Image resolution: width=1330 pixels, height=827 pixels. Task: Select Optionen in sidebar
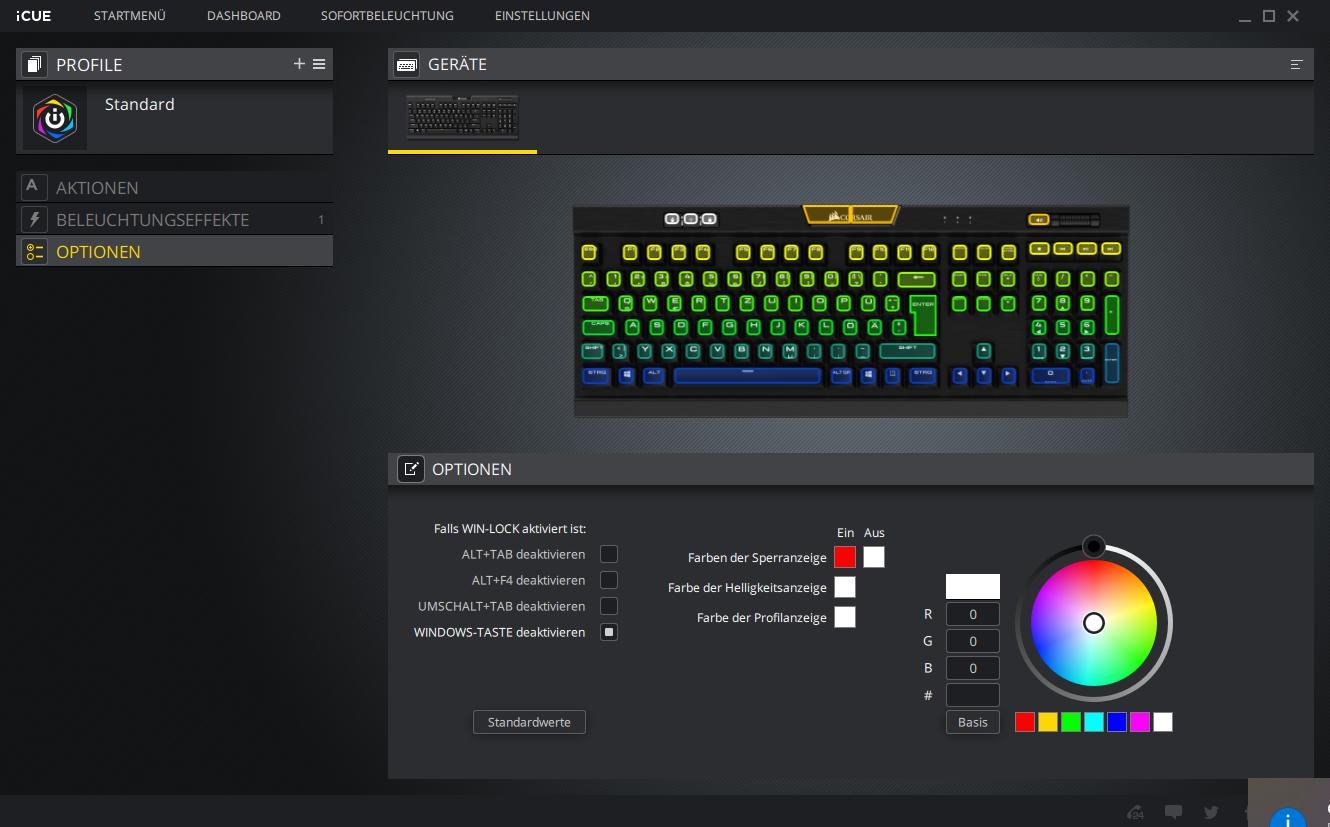click(175, 251)
